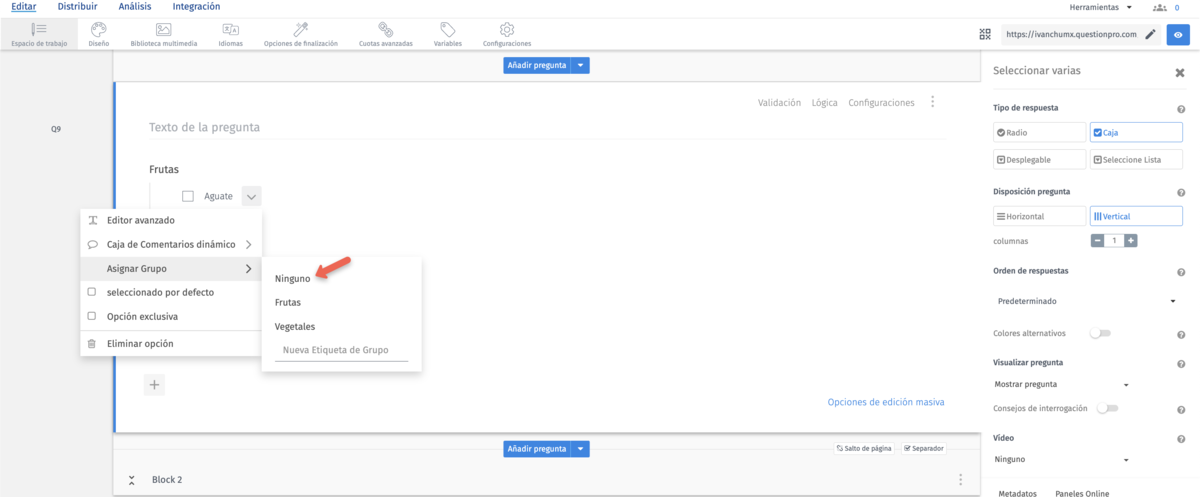Select Desplegable answer type
Screen dimensions: 1200x497
(x=1039, y=159)
